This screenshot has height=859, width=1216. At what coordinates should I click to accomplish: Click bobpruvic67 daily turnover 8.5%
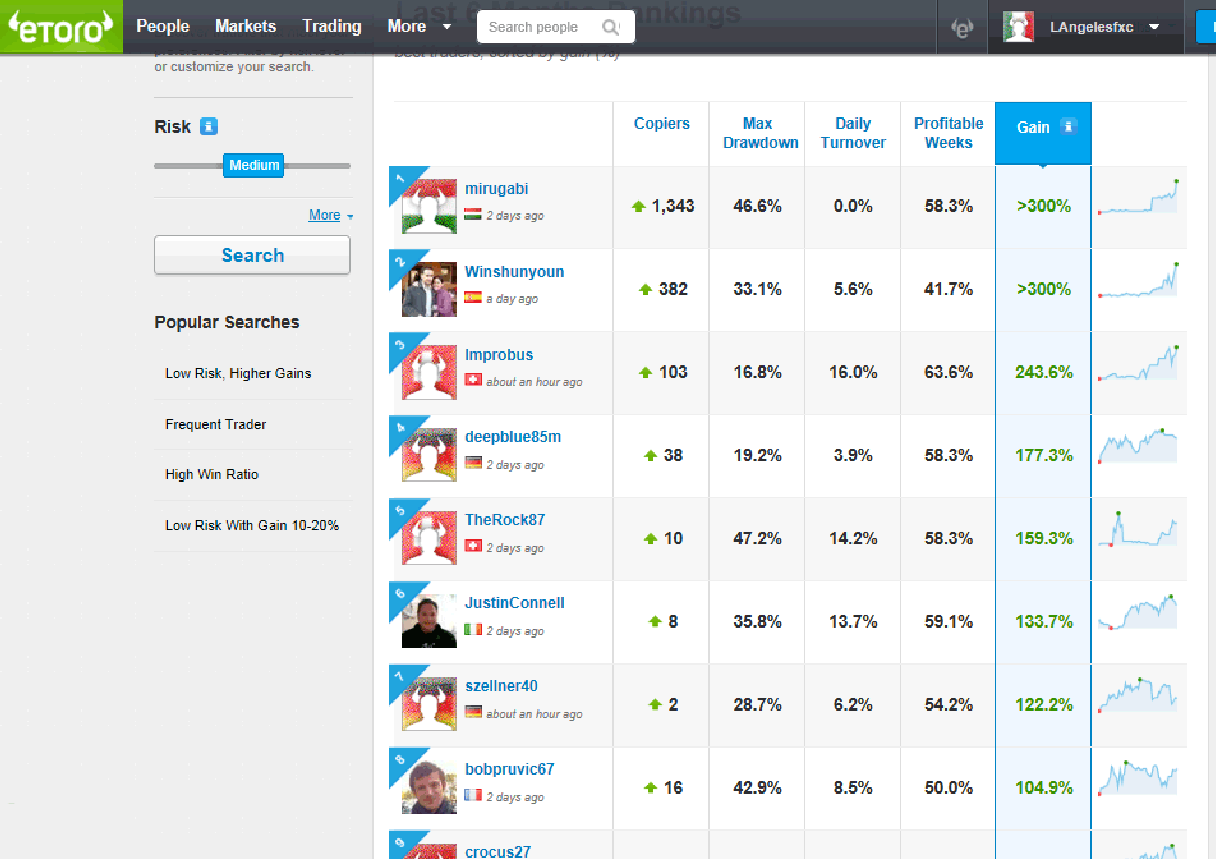[853, 787]
